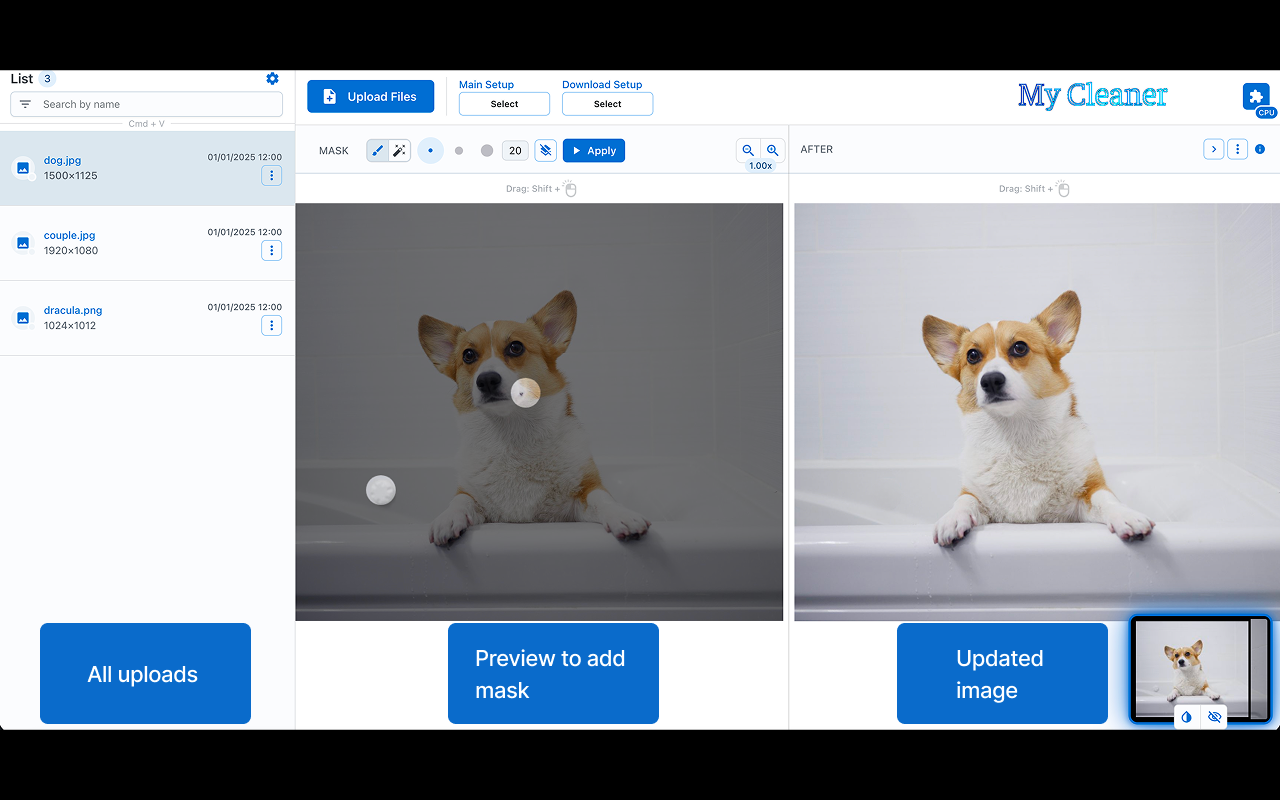Click the mask layers visibility icon

point(545,149)
